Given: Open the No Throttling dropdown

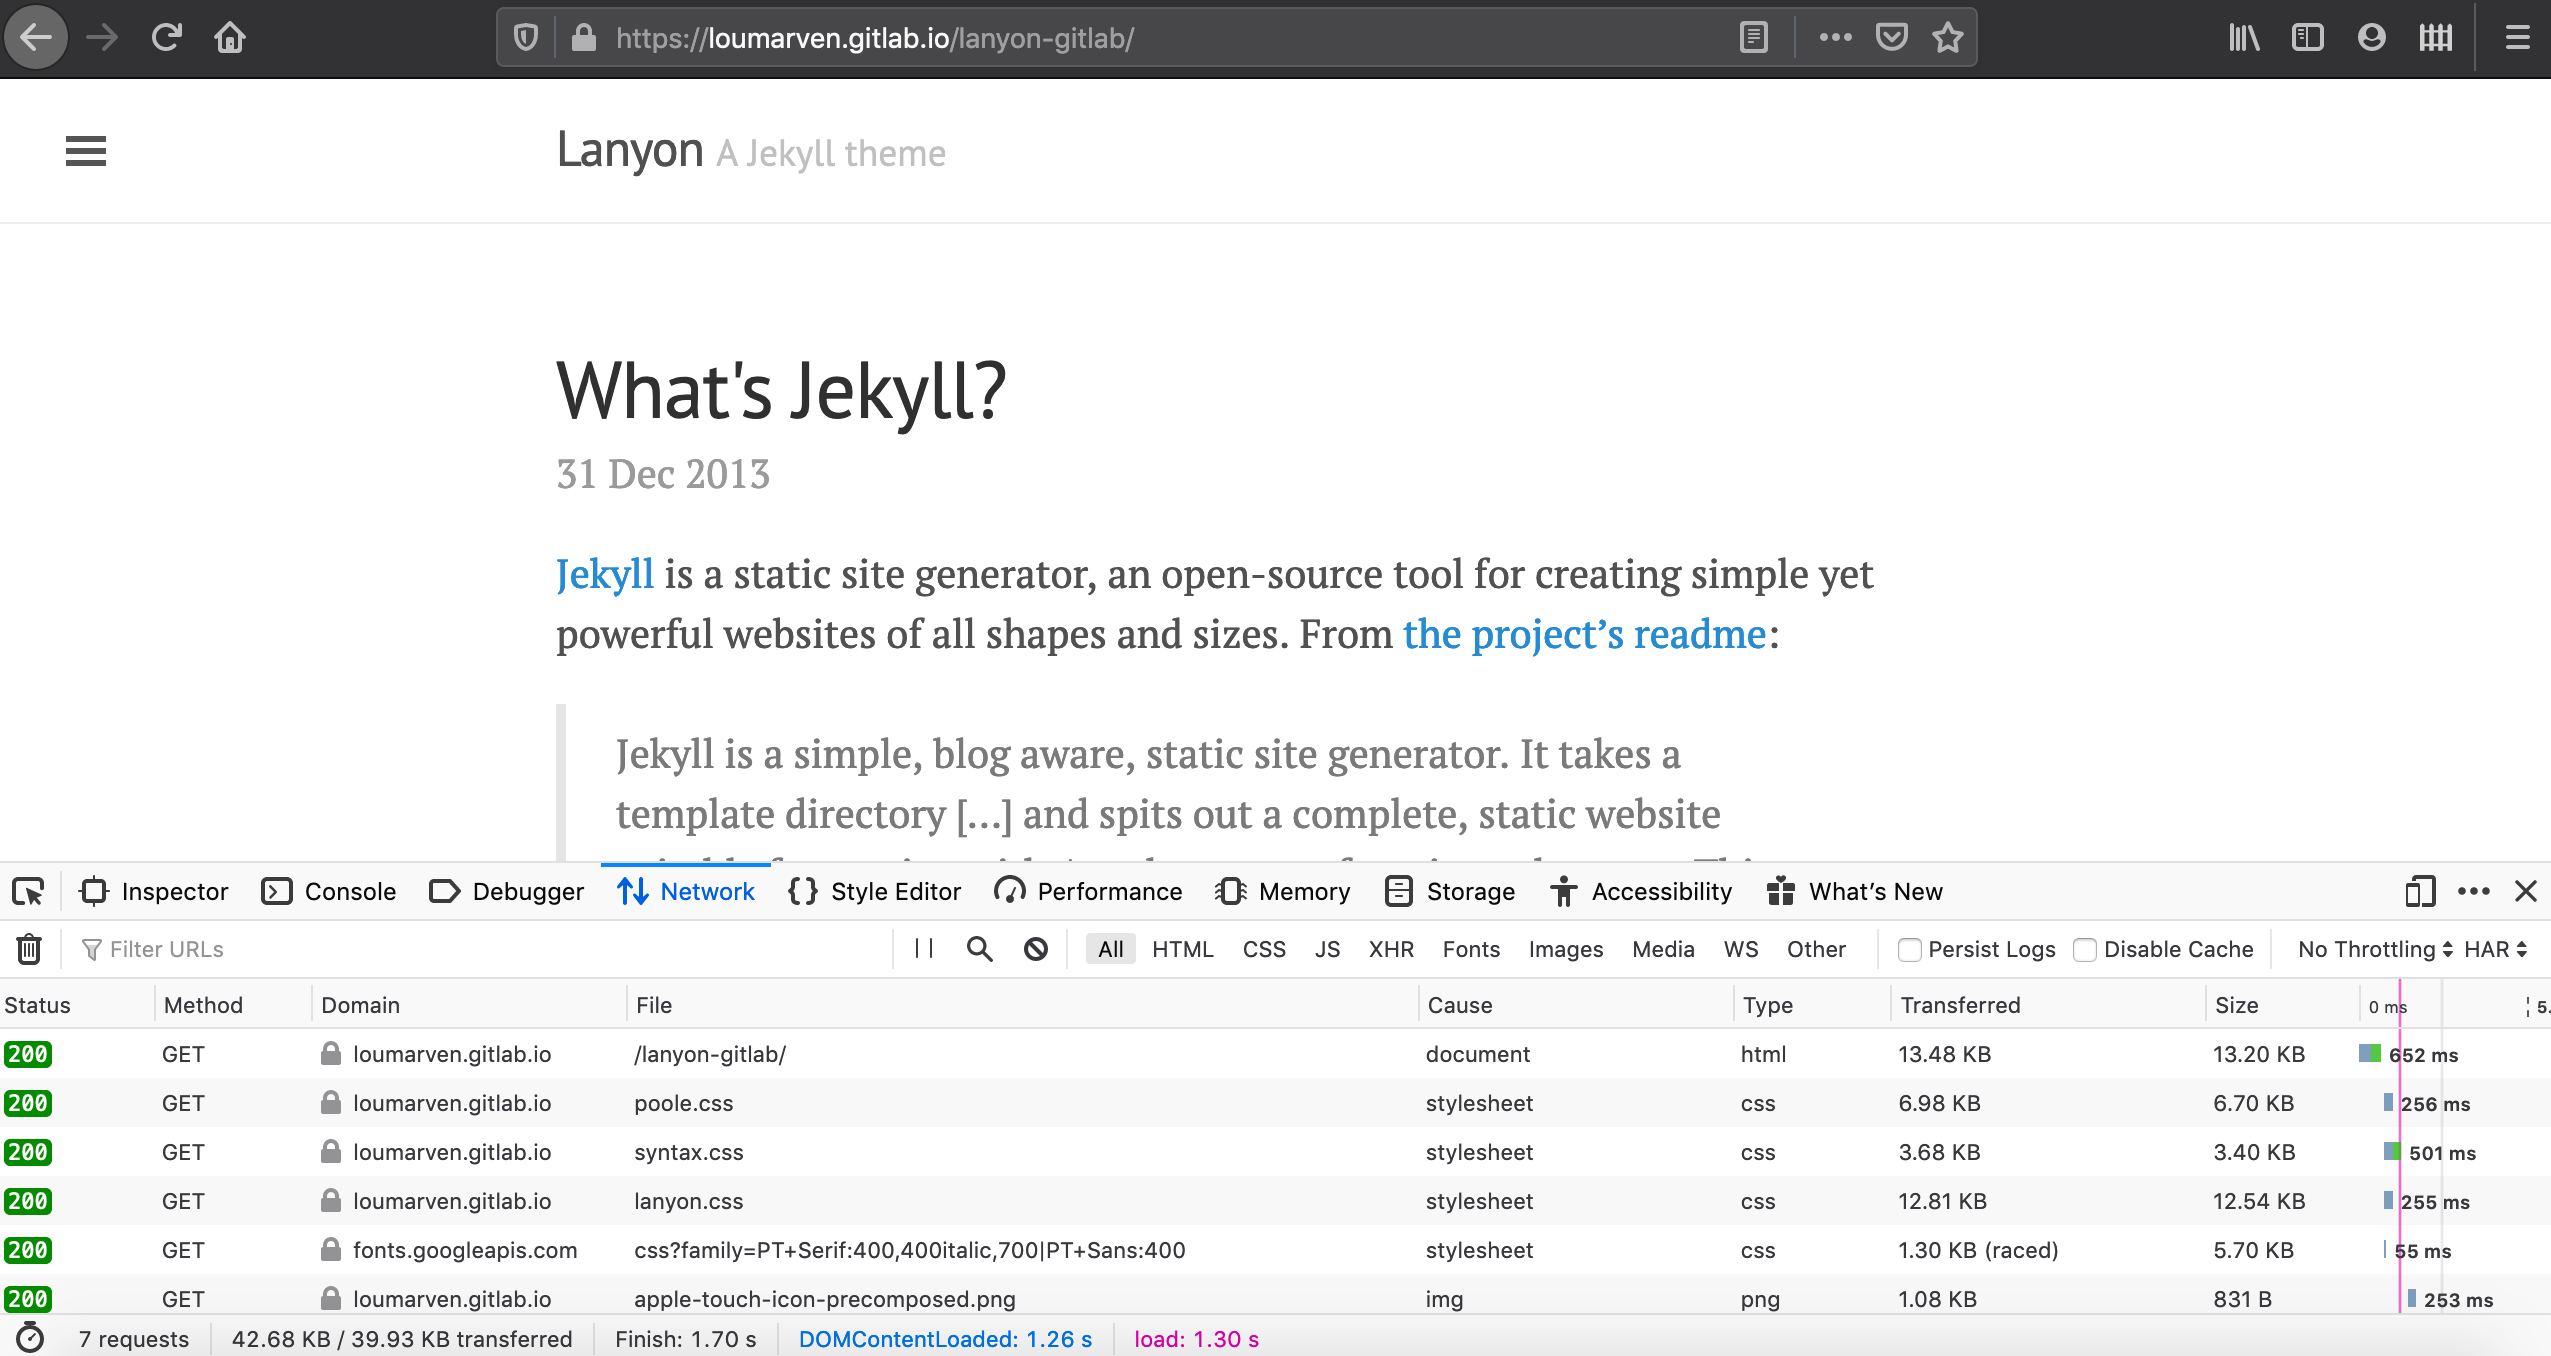Looking at the screenshot, I should pyautogui.click(x=2375, y=949).
